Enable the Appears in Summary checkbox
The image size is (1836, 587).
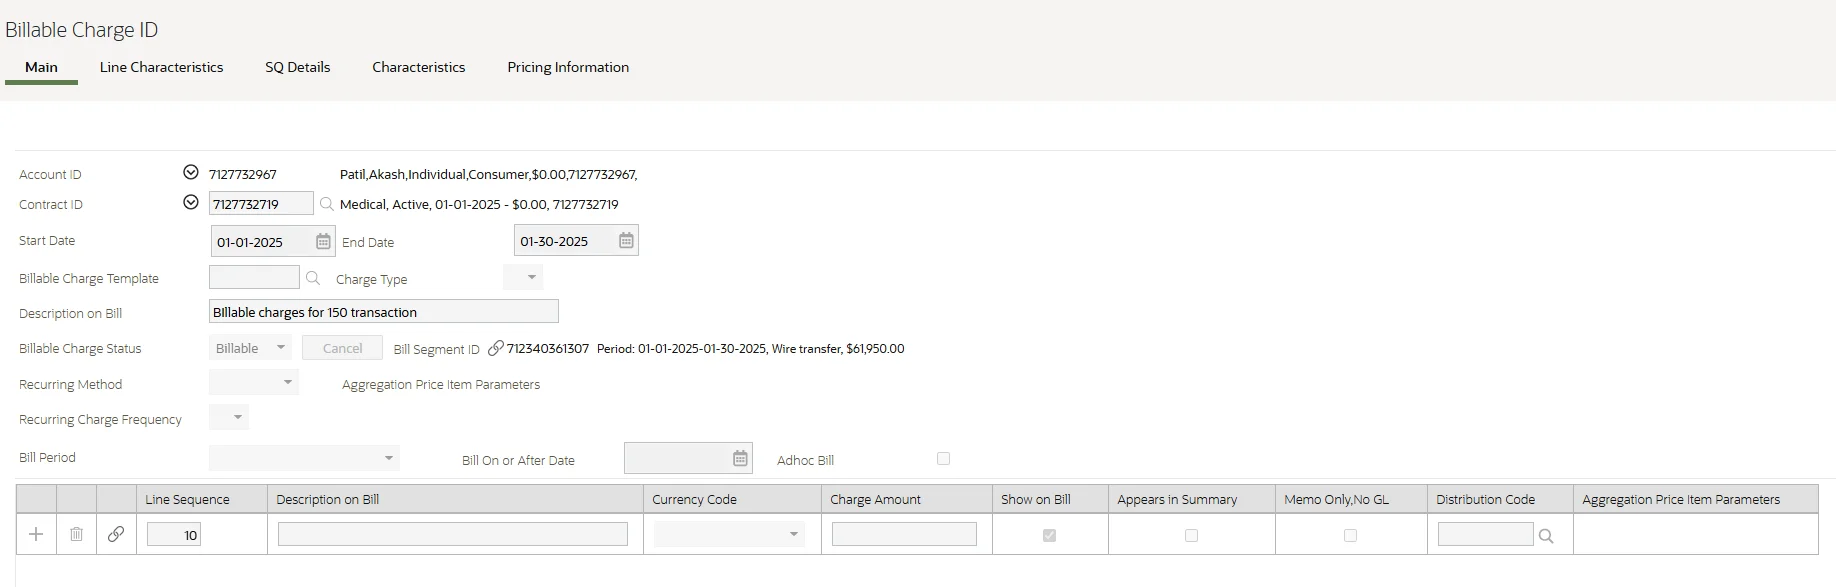click(1191, 536)
